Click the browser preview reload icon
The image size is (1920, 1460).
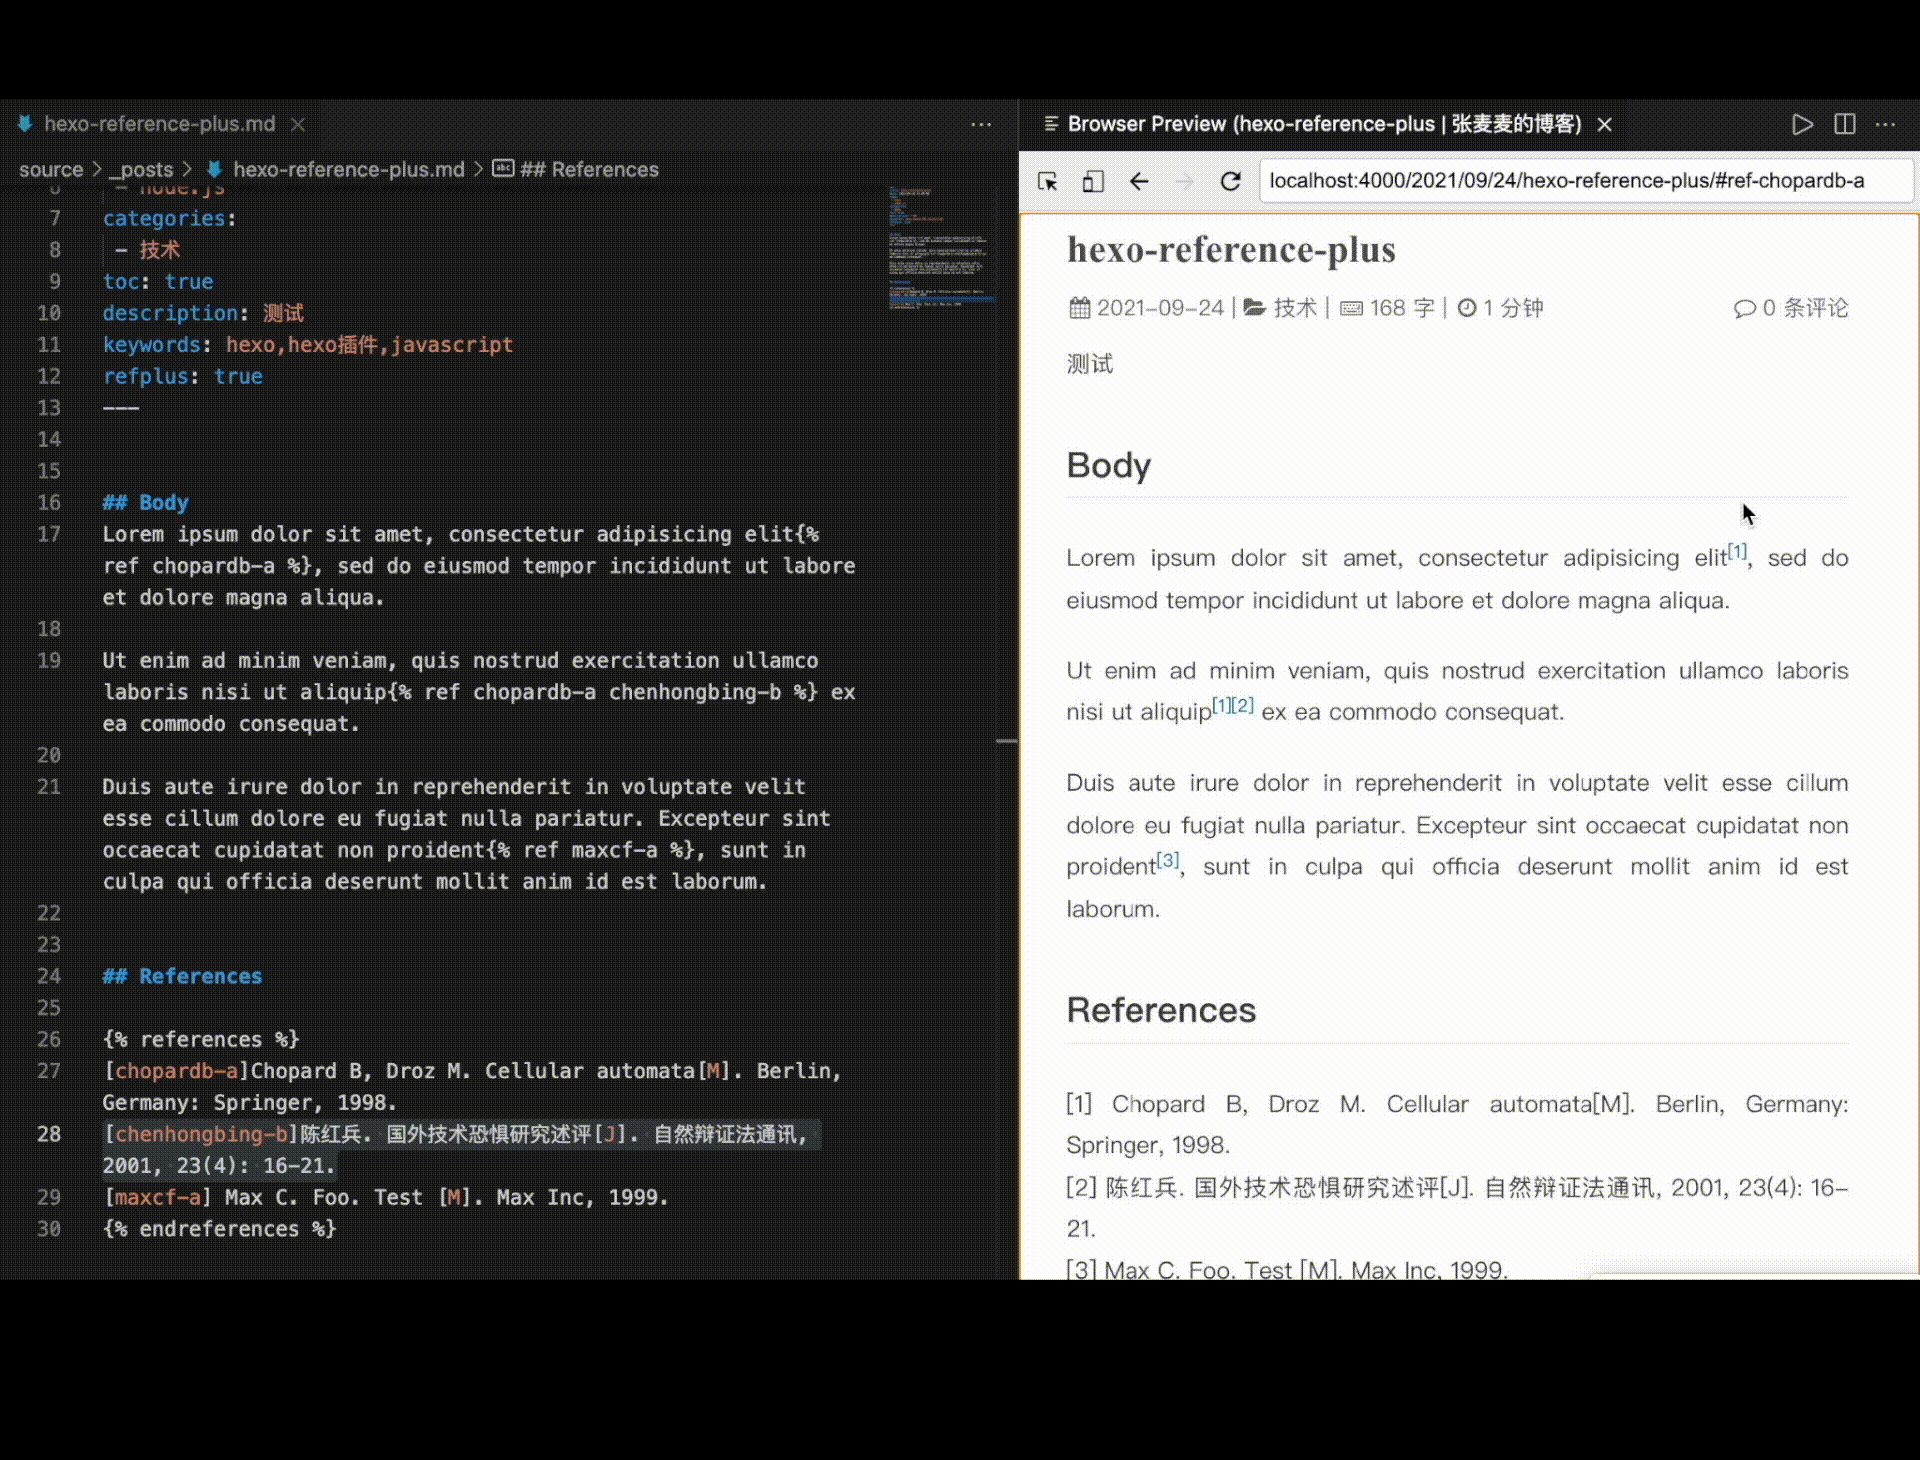(1230, 181)
